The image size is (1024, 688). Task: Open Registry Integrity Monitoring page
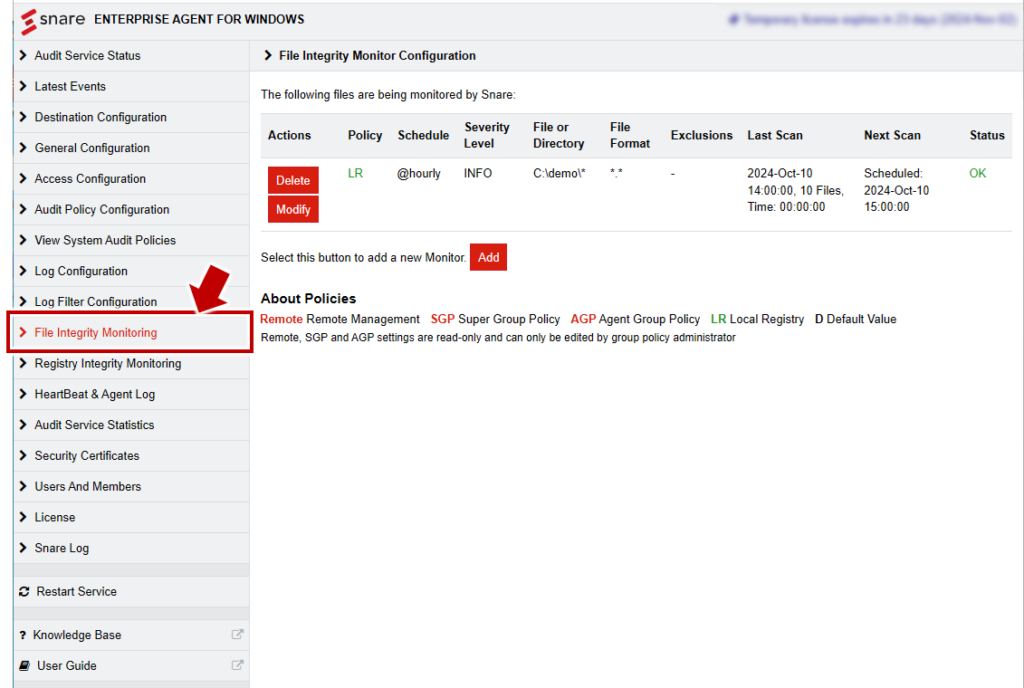pyautogui.click(x=131, y=363)
